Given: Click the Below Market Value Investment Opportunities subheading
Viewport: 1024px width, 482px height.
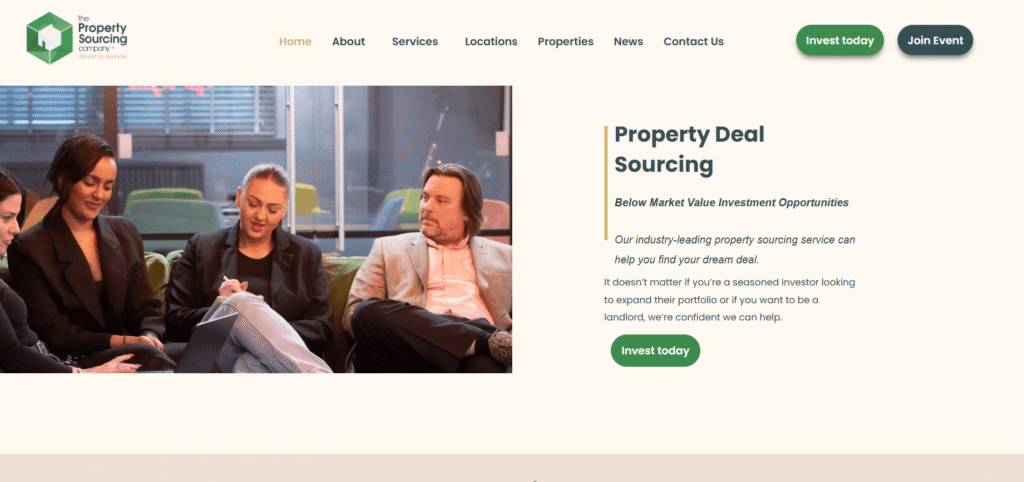Looking at the screenshot, I should (731, 202).
